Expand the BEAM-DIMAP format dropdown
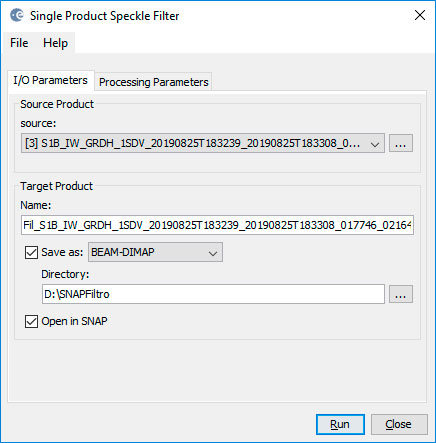This screenshot has height=443, width=436. 155,252
